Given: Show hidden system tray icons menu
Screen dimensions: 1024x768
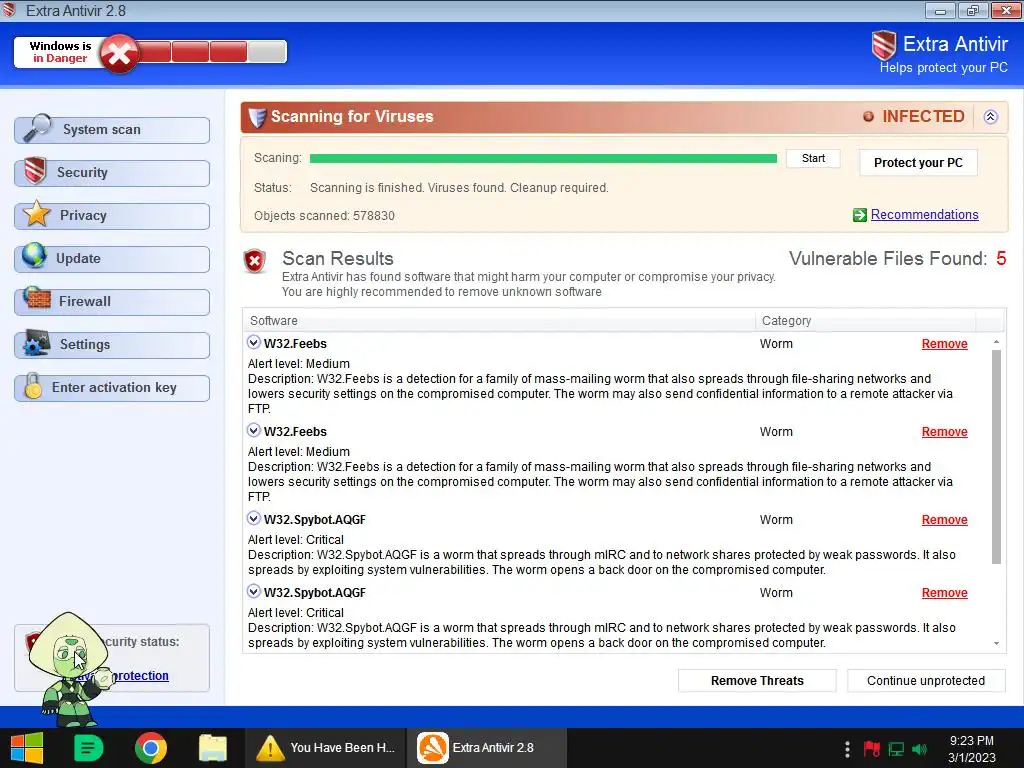Looking at the screenshot, I should [847, 749].
